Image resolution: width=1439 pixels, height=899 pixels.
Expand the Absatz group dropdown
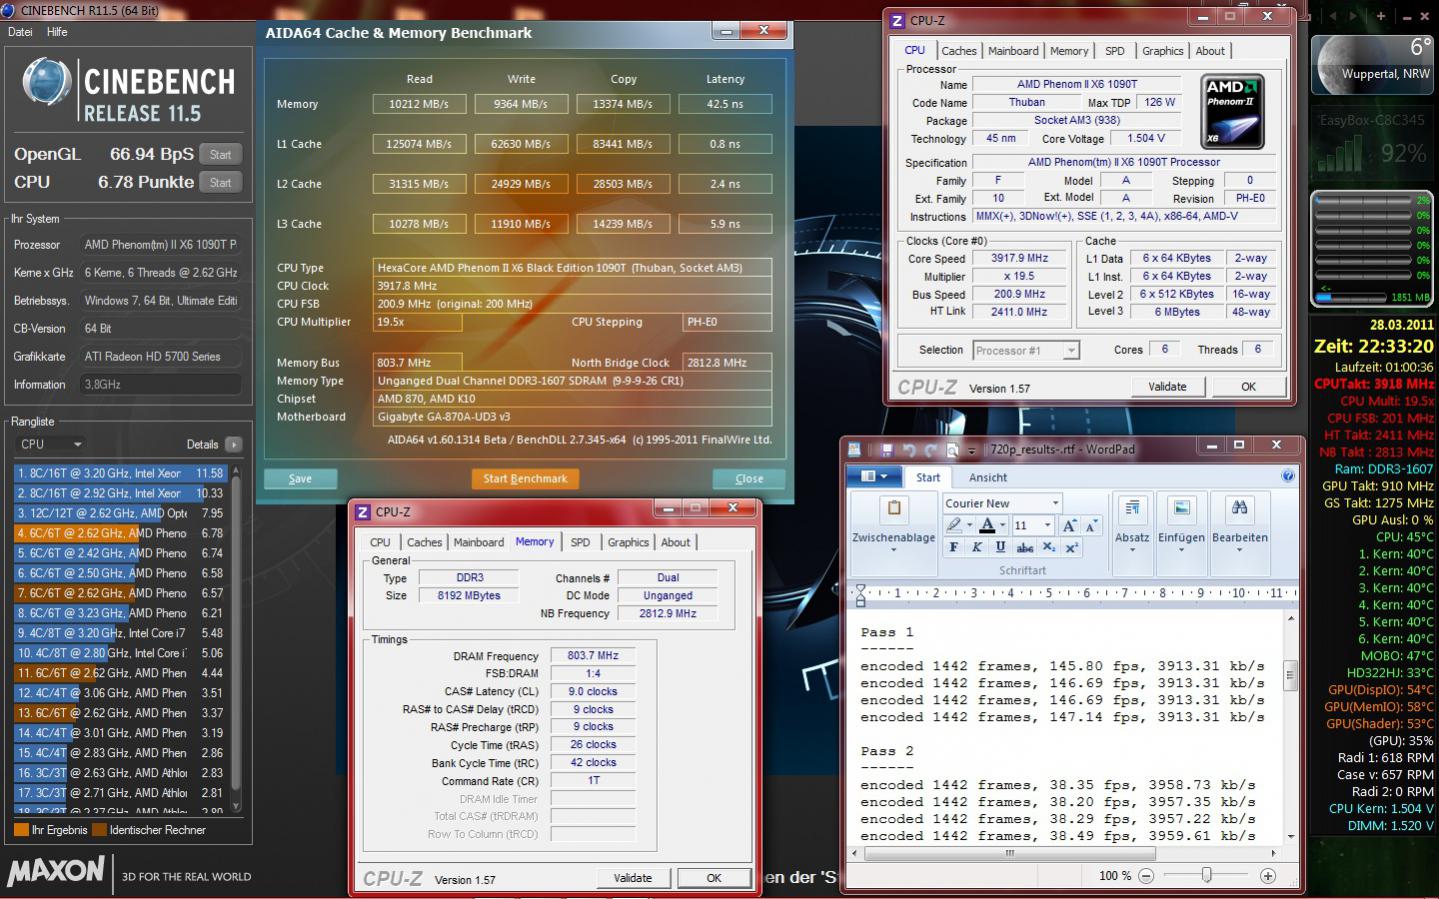(x=1132, y=549)
